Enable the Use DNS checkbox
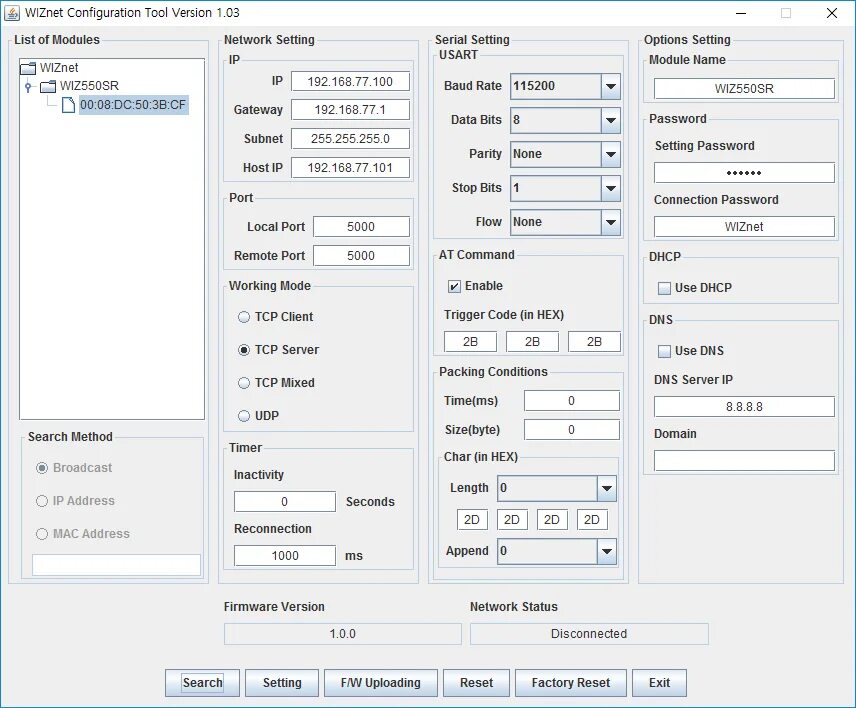This screenshot has width=856, height=708. [664, 351]
